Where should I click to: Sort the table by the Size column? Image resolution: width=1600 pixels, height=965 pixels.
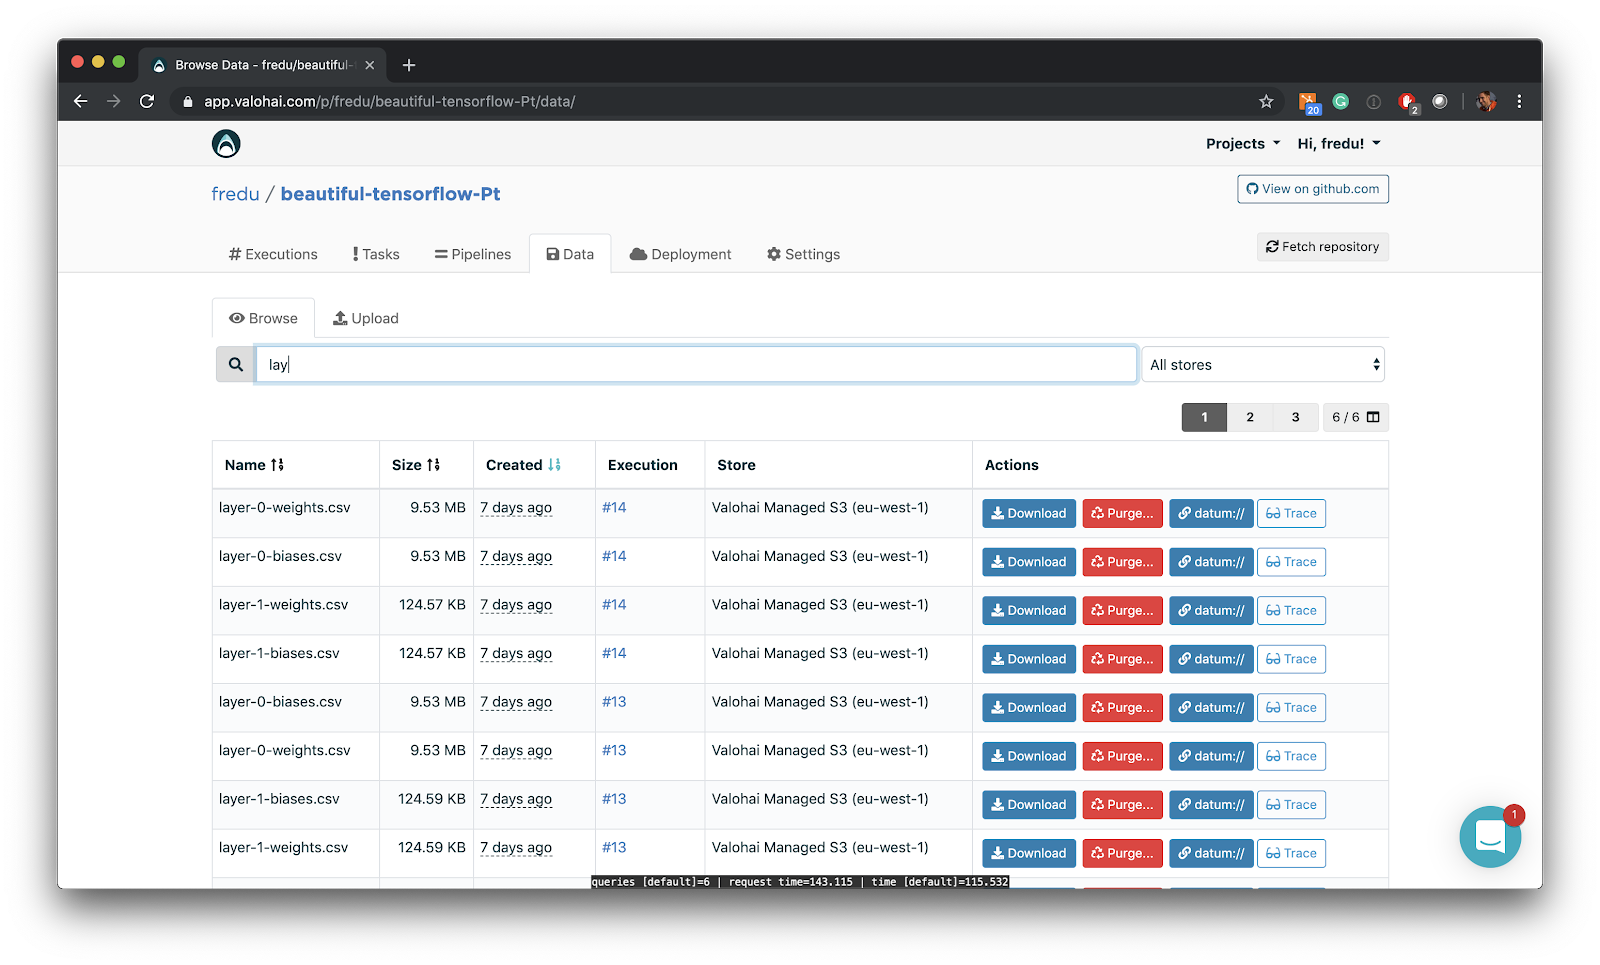click(416, 465)
